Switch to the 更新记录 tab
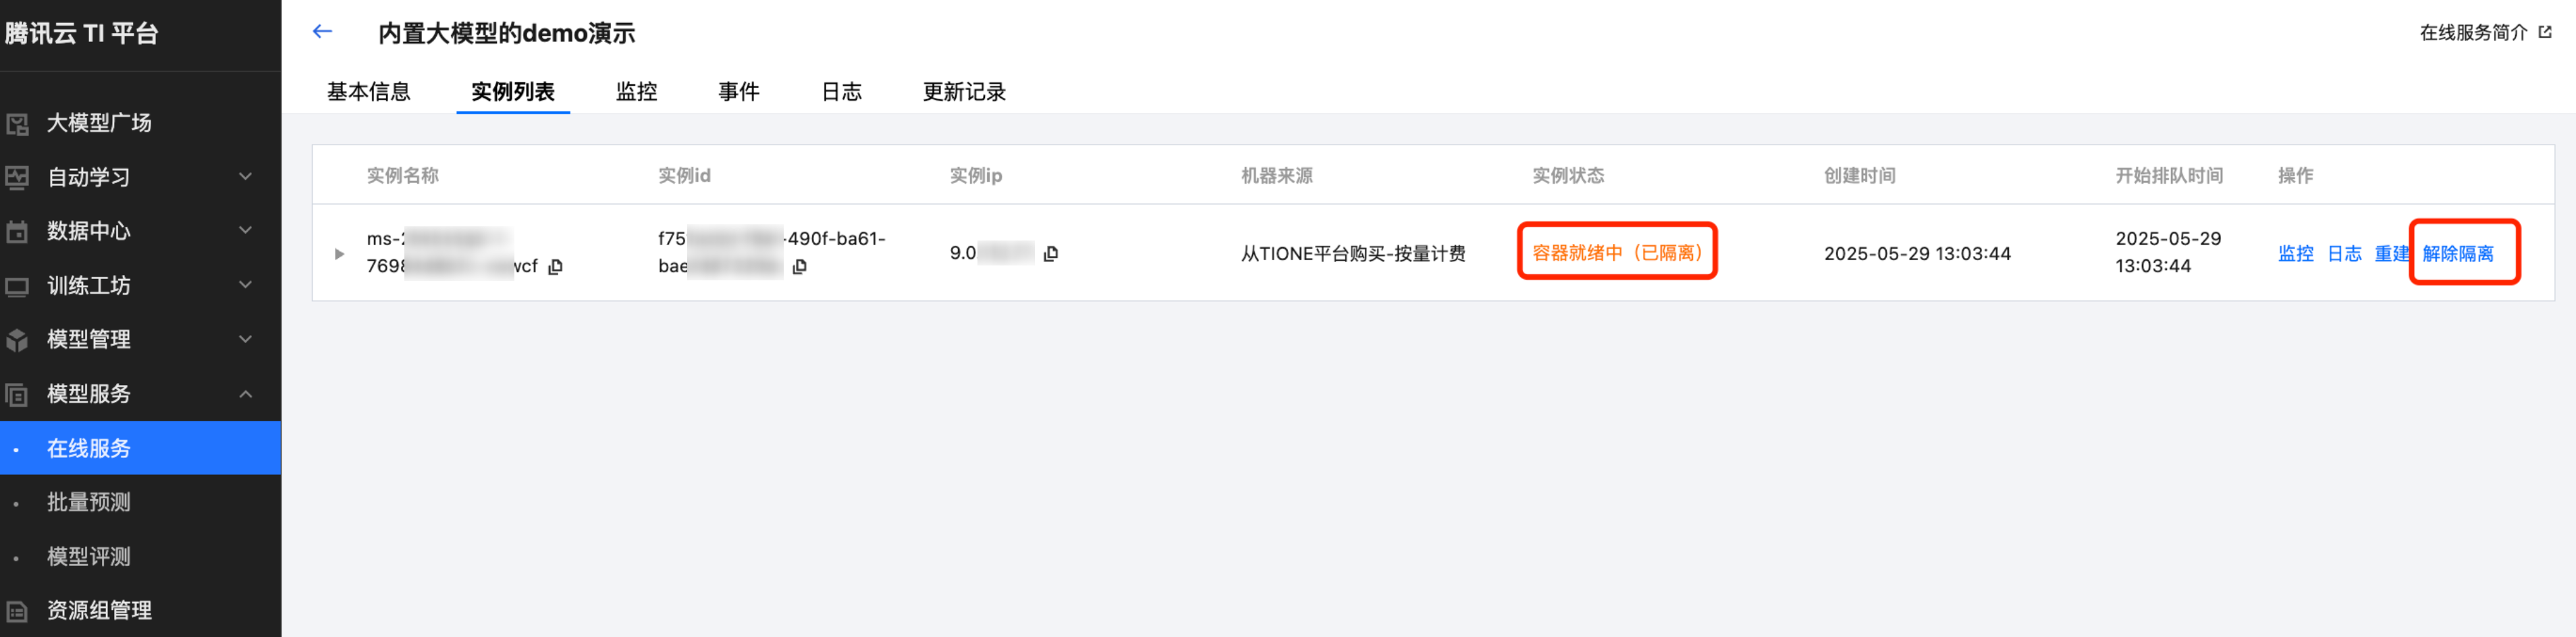The height and width of the screenshot is (637, 2576). (x=964, y=92)
